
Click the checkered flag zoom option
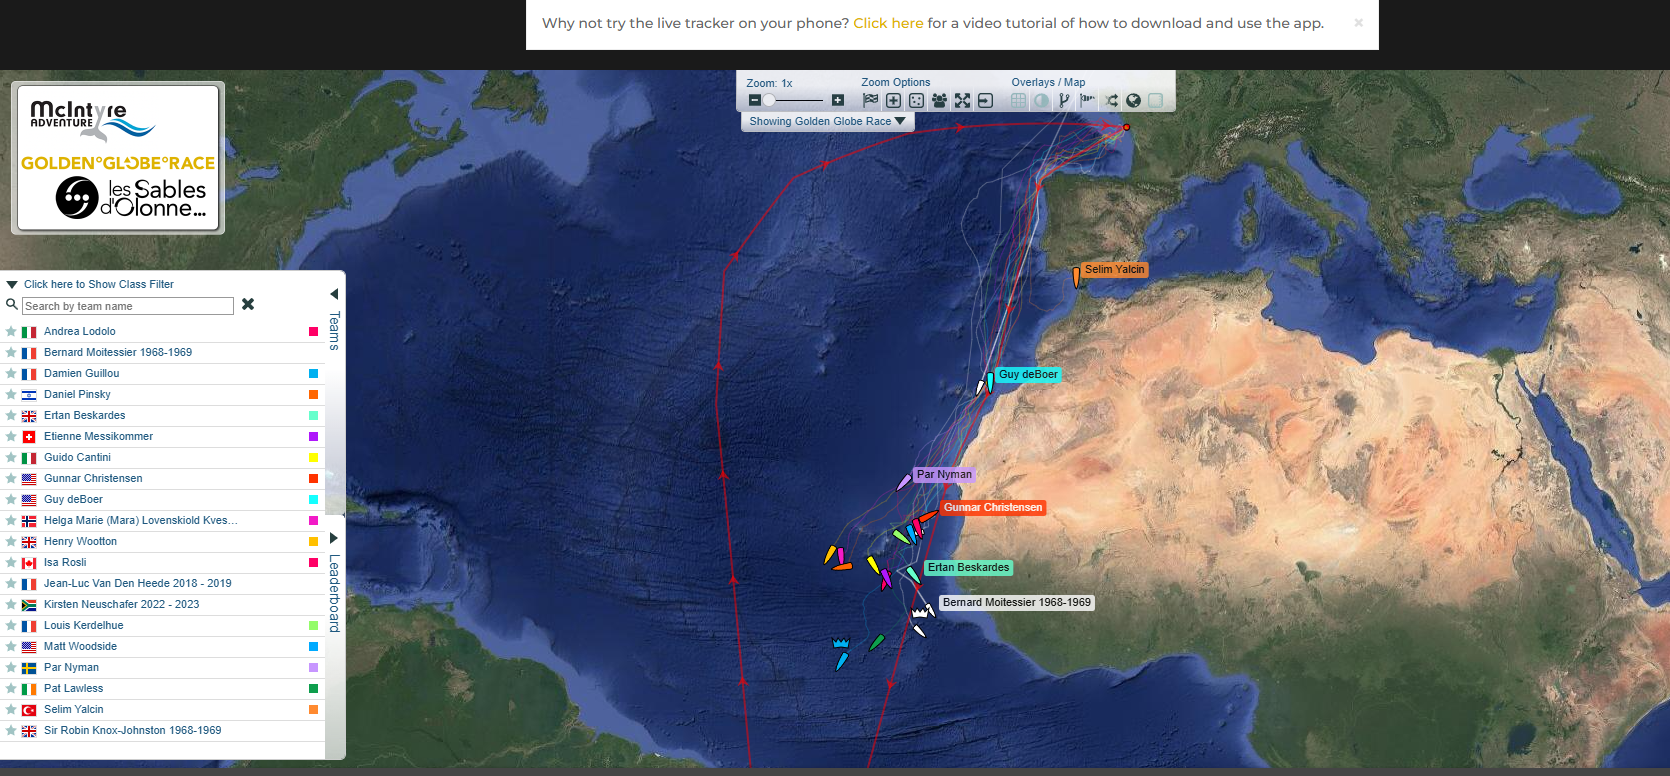(x=871, y=100)
